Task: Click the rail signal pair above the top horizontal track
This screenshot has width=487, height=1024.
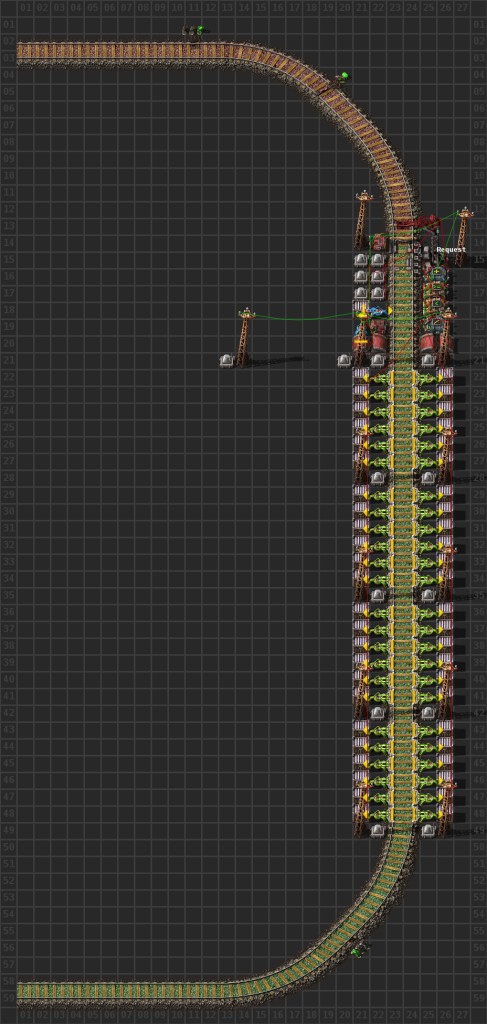Action: point(193,31)
